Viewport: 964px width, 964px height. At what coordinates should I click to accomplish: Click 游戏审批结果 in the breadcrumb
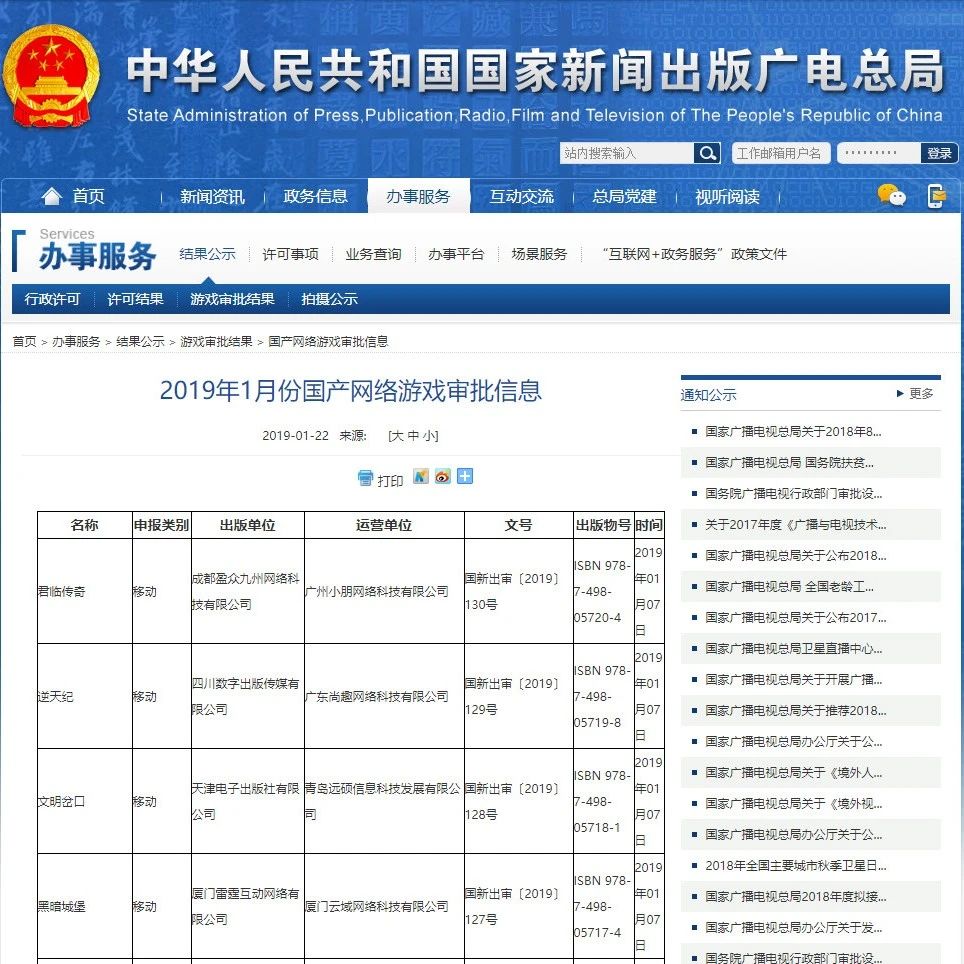216,341
